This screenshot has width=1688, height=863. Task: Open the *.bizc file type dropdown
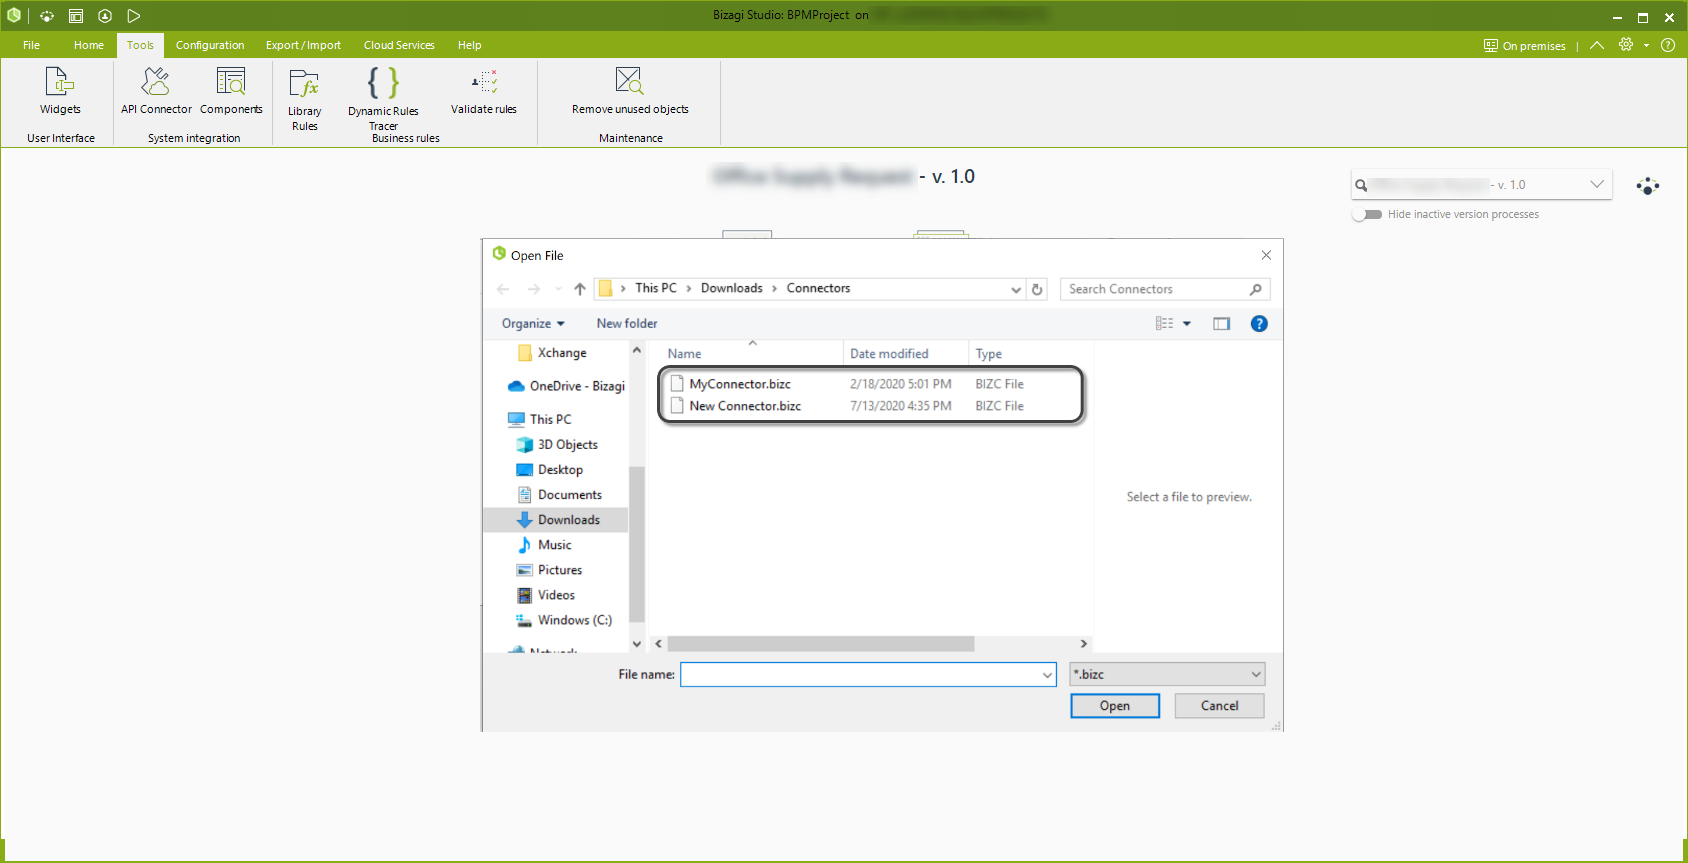click(1167, 674)
